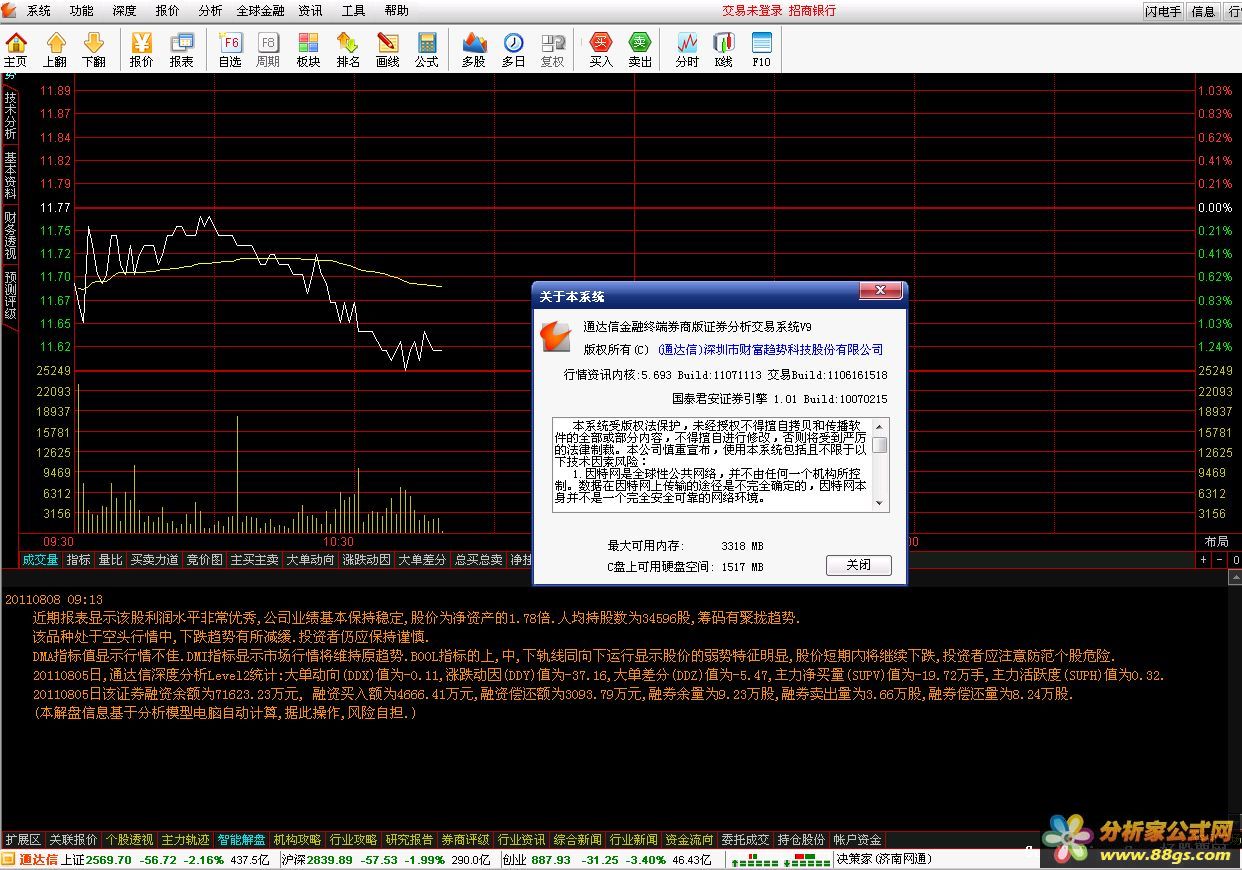This screenshot has height=870, width=1242.
Task: Open 功能 menu
Action: [82, 11]
